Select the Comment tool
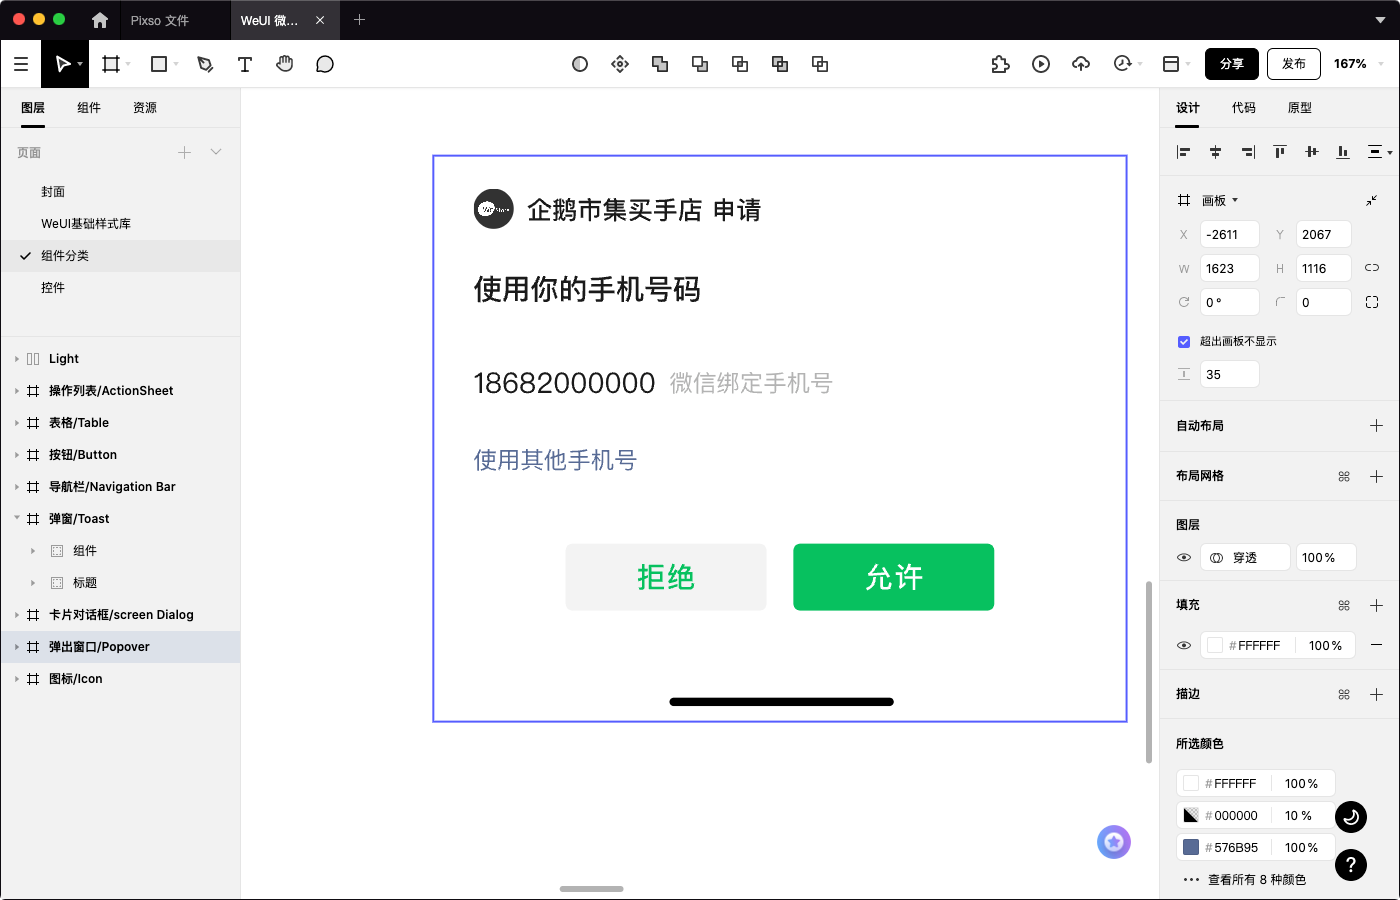Image resolution: width=1400 pixels, height=900 pixels. 325,64
